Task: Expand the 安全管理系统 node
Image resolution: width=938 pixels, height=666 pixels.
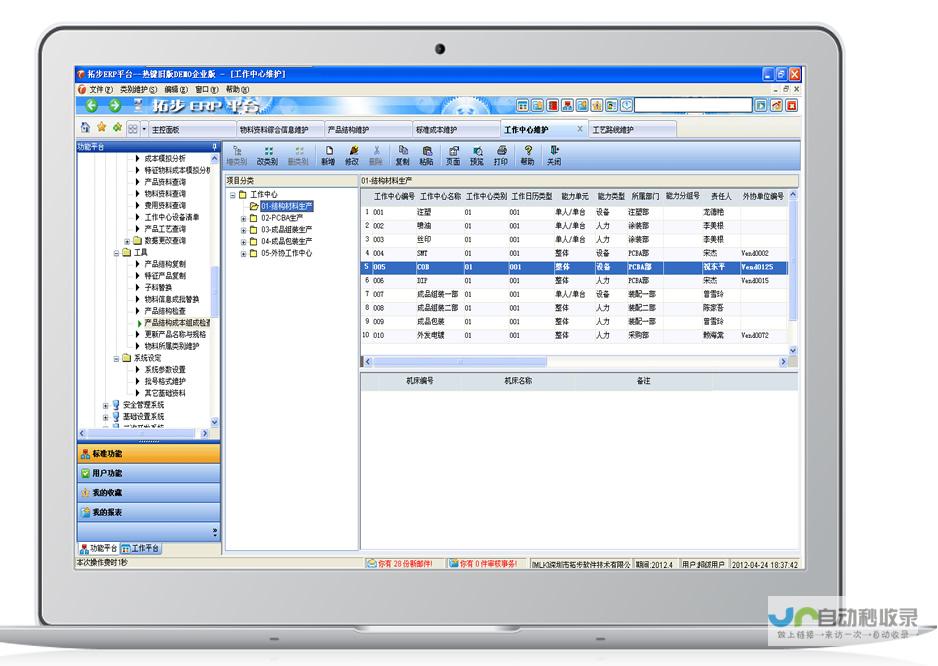Action: tap(105, 406)
